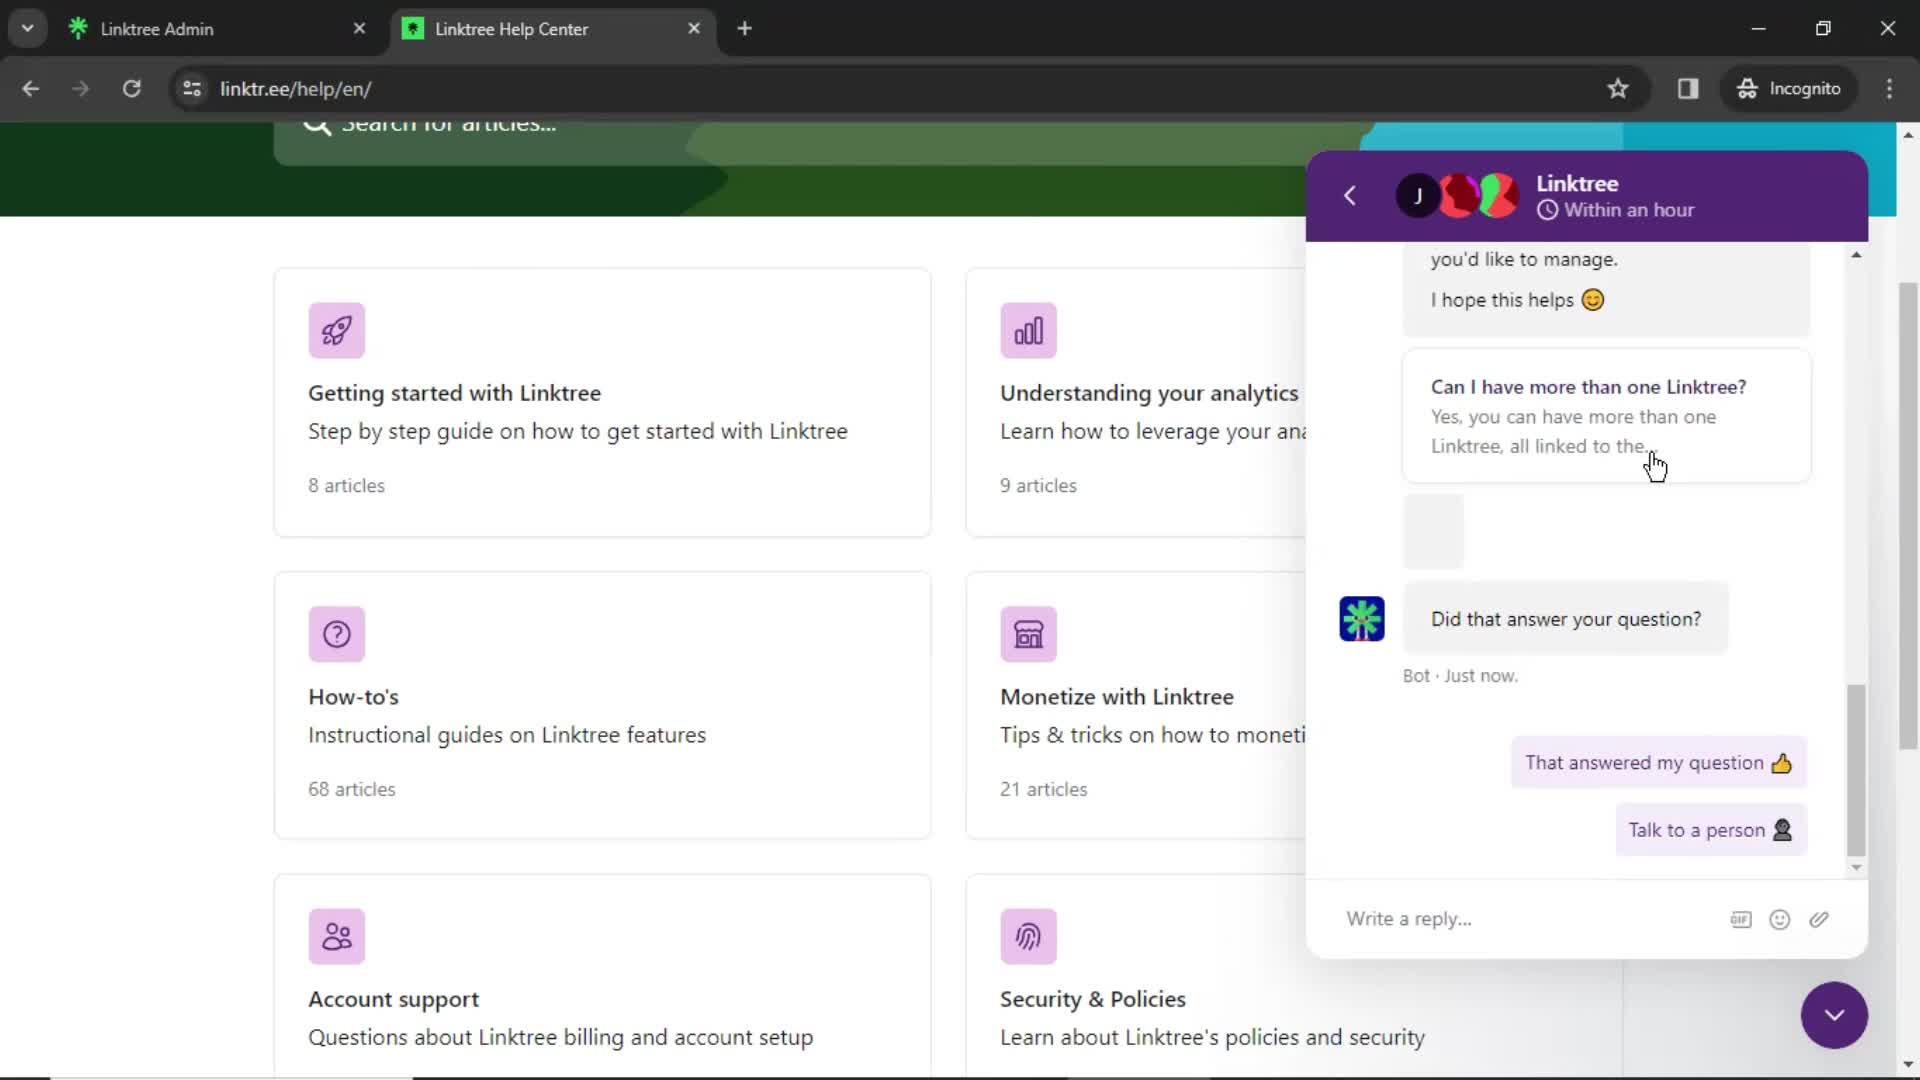The image size is (1920, 1080).
Task: Open Getting started with Linktree collection
Action: [602, 402]
